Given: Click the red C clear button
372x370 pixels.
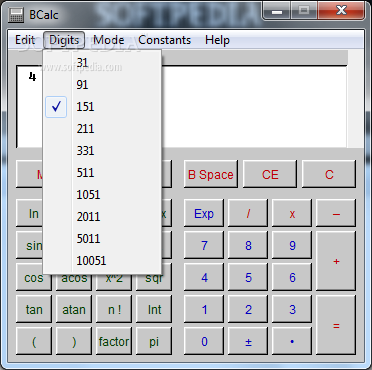Looking at the screenshot, I should click(329, 174).
